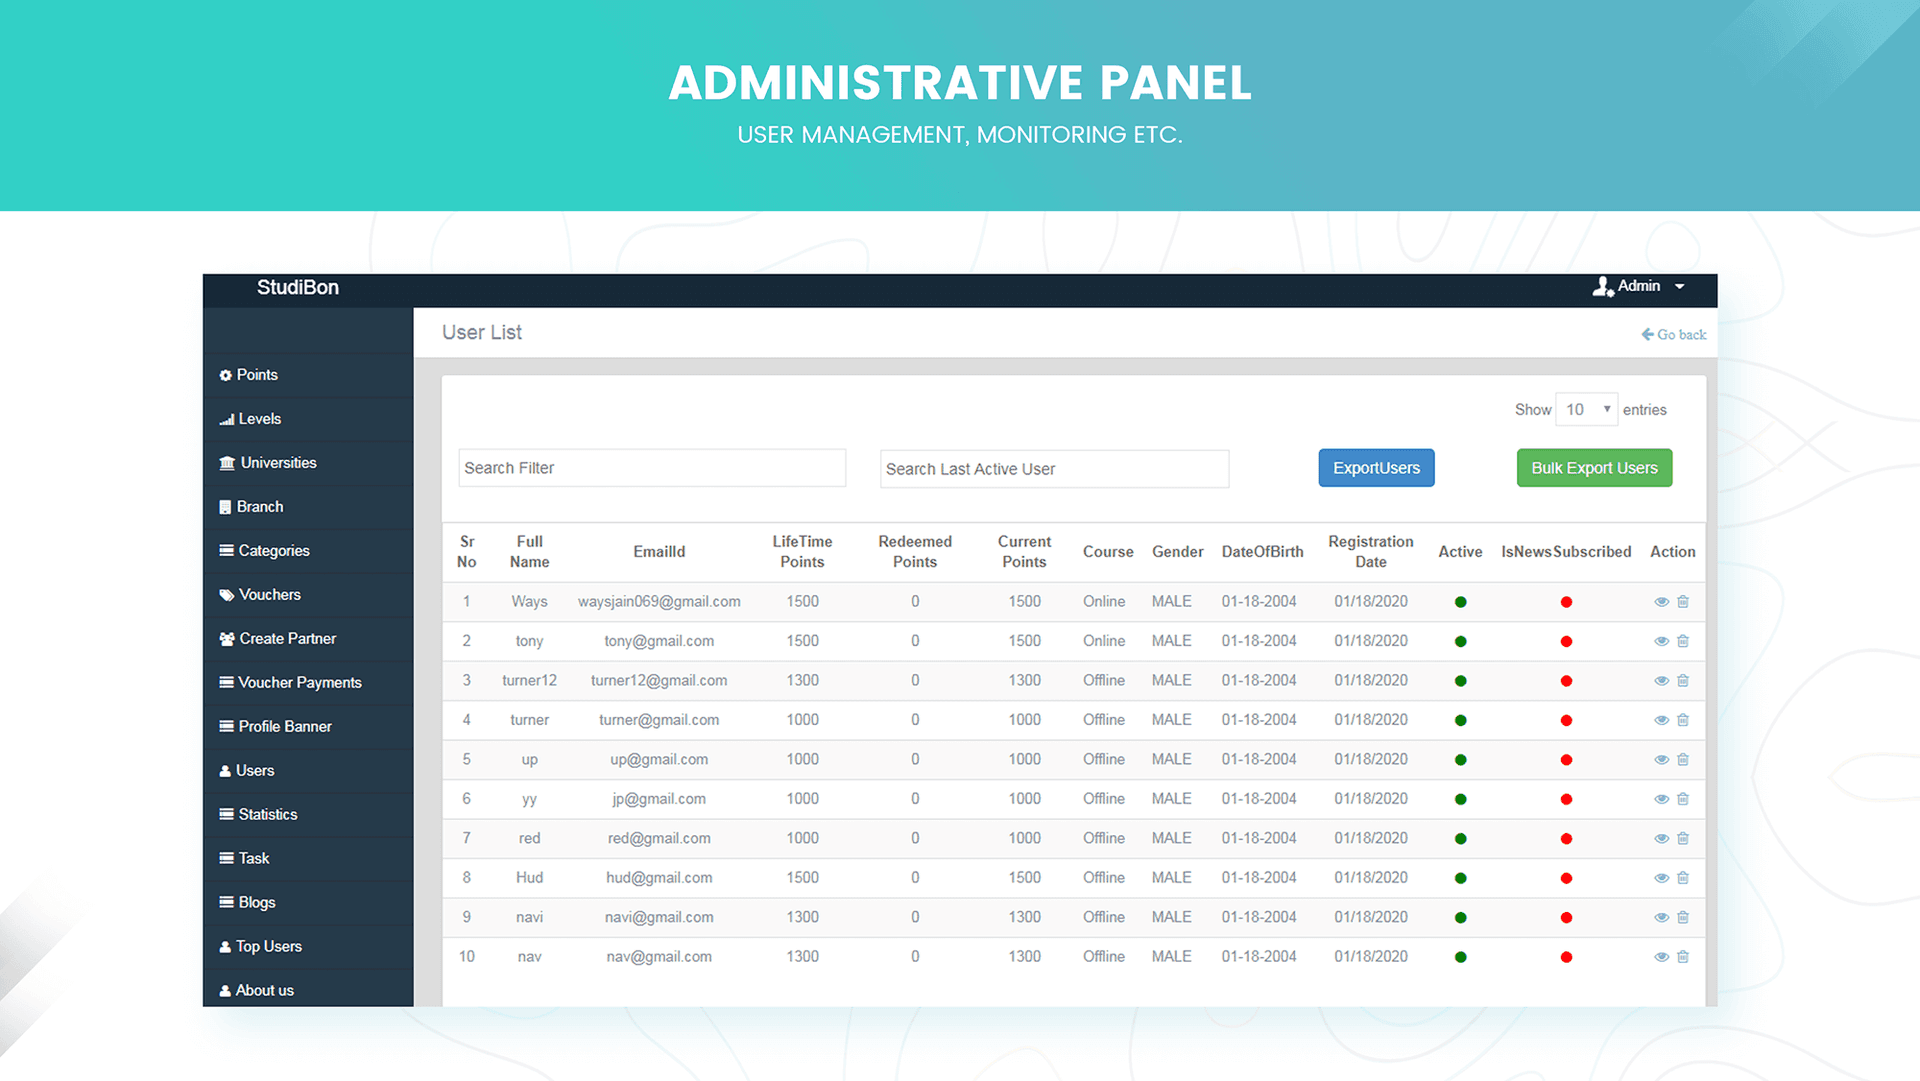Screen dimensions: 1920x1081
Task: Click the bar chart icon beside Levels
Action: [x=227, y=419]
